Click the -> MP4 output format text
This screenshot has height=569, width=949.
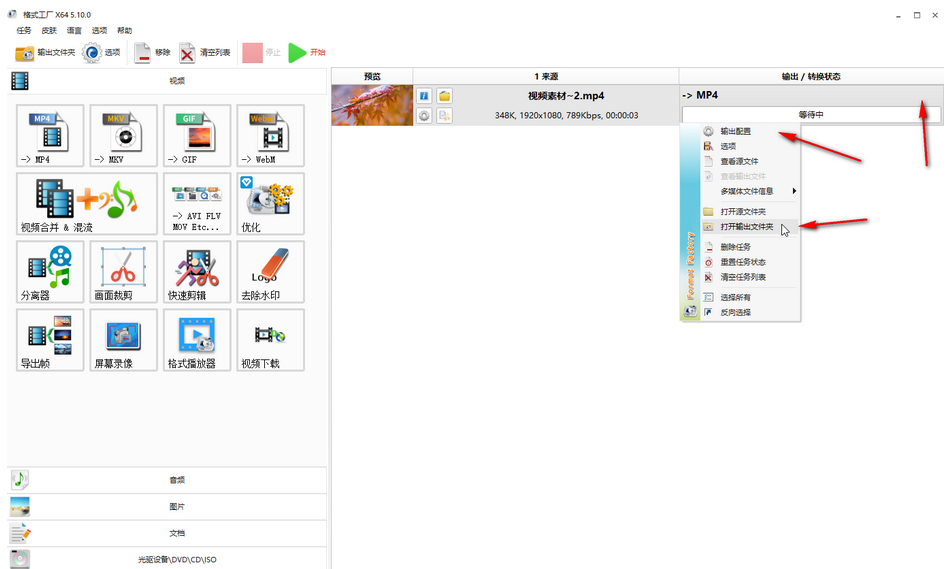pyautogui.click(x=700, y=95)
